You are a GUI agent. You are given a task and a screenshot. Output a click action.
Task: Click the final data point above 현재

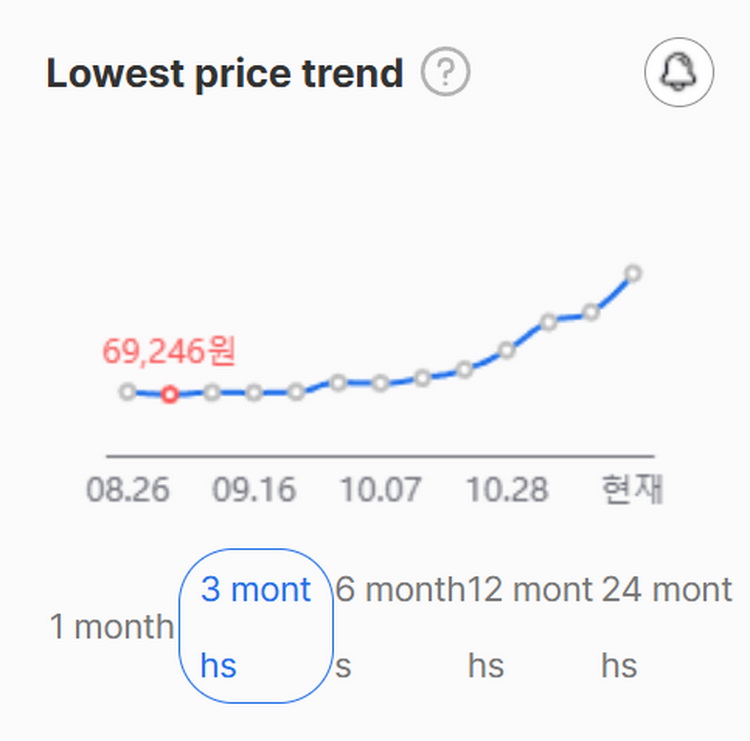(x=632, y=272)
